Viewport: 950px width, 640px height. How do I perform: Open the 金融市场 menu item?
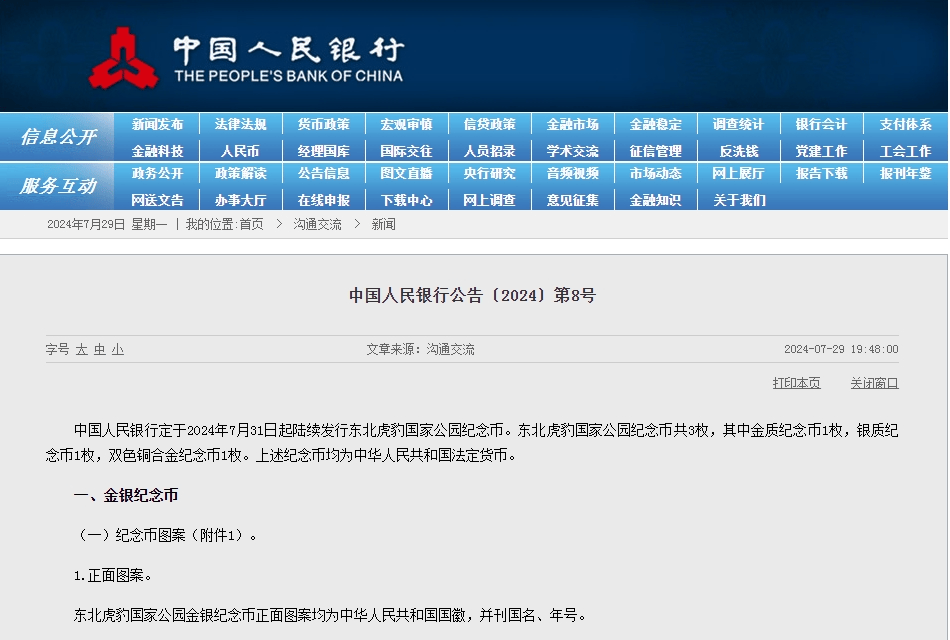(x=573, y=124)
